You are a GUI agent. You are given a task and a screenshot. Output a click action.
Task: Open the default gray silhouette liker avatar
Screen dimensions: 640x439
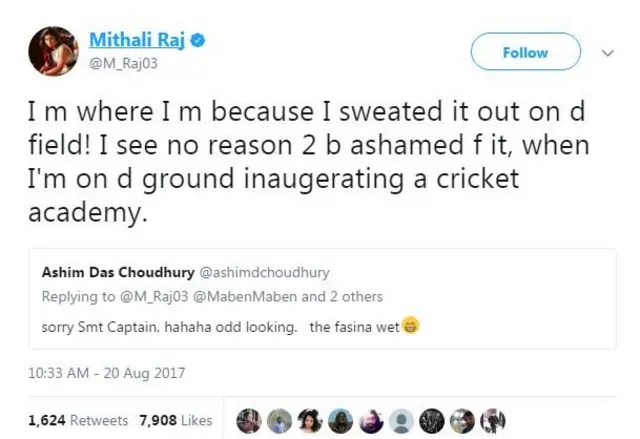pyautogui.click(x=400, y=421)
